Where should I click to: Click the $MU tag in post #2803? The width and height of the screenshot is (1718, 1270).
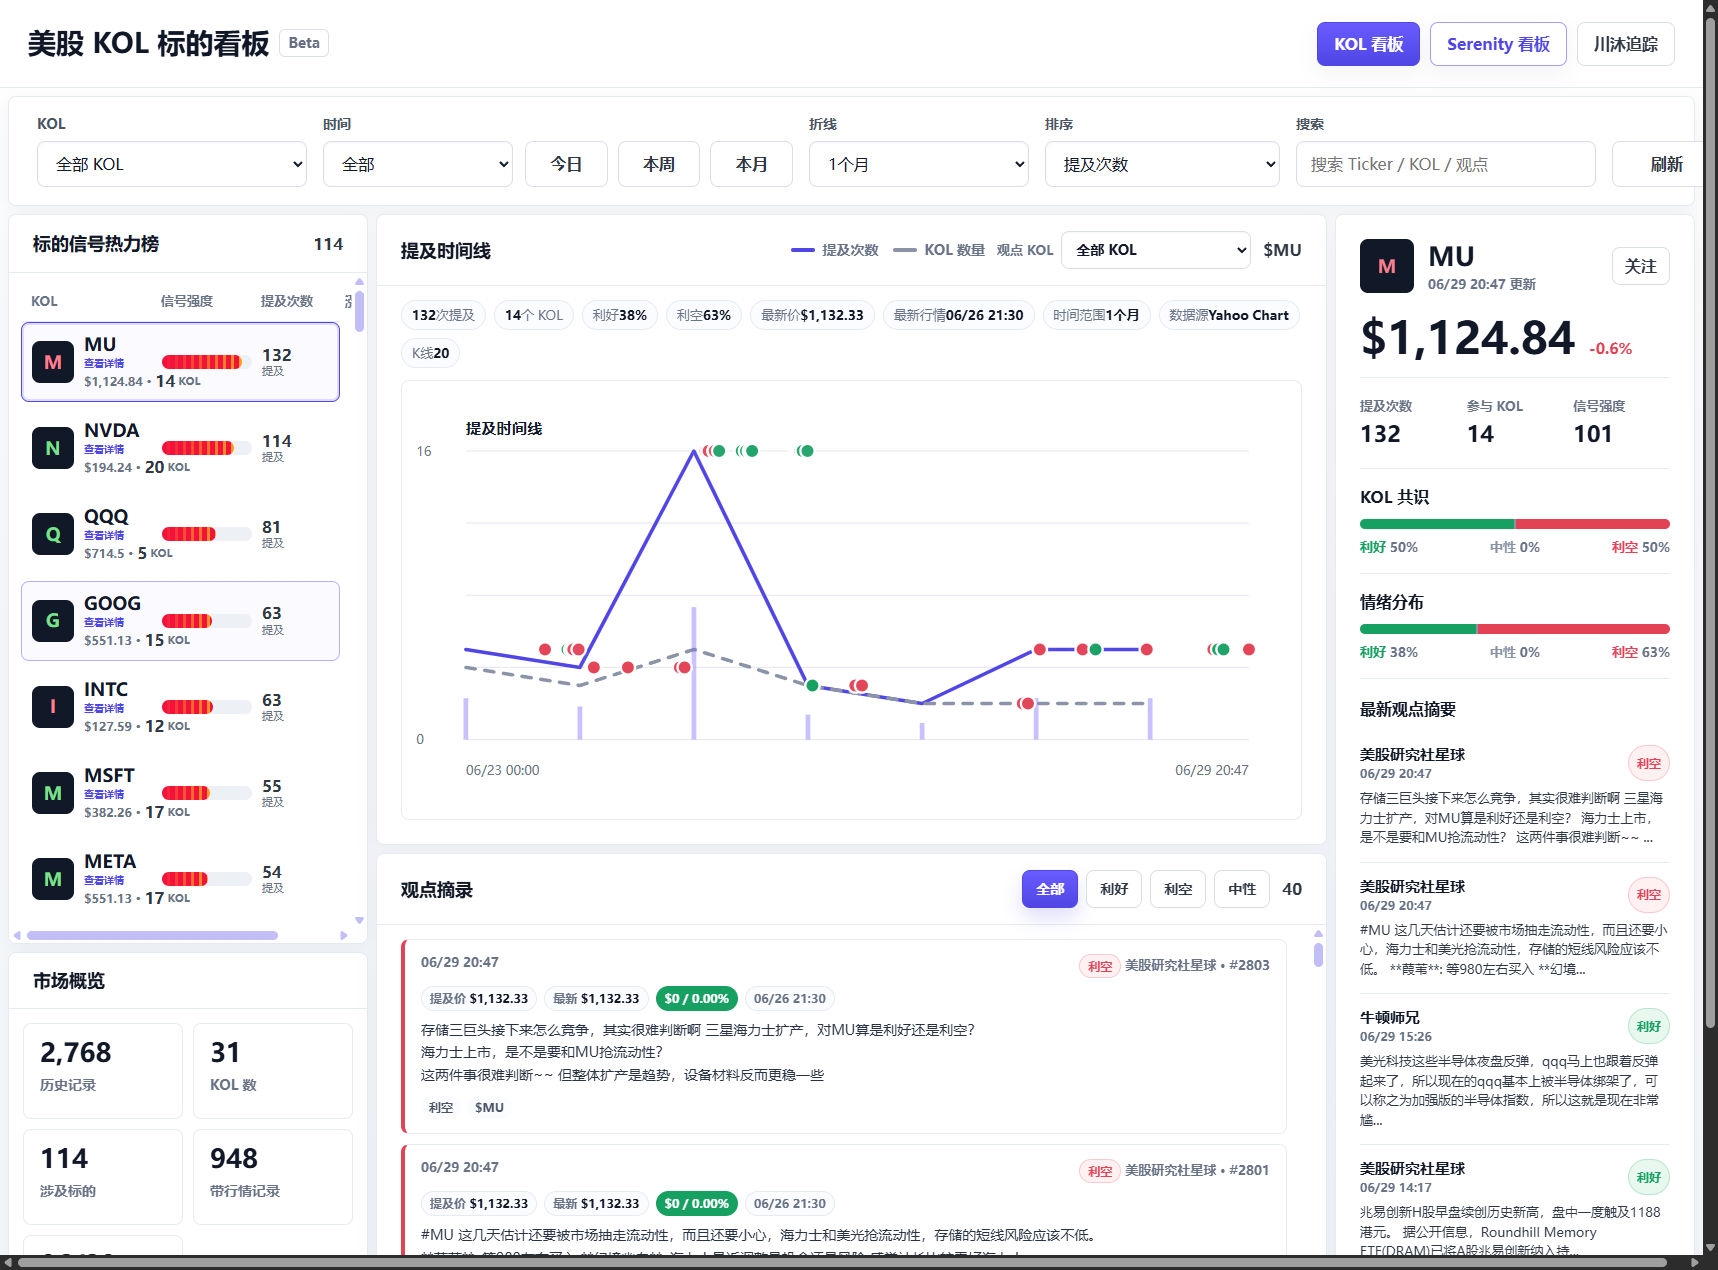pos(489,1108)
